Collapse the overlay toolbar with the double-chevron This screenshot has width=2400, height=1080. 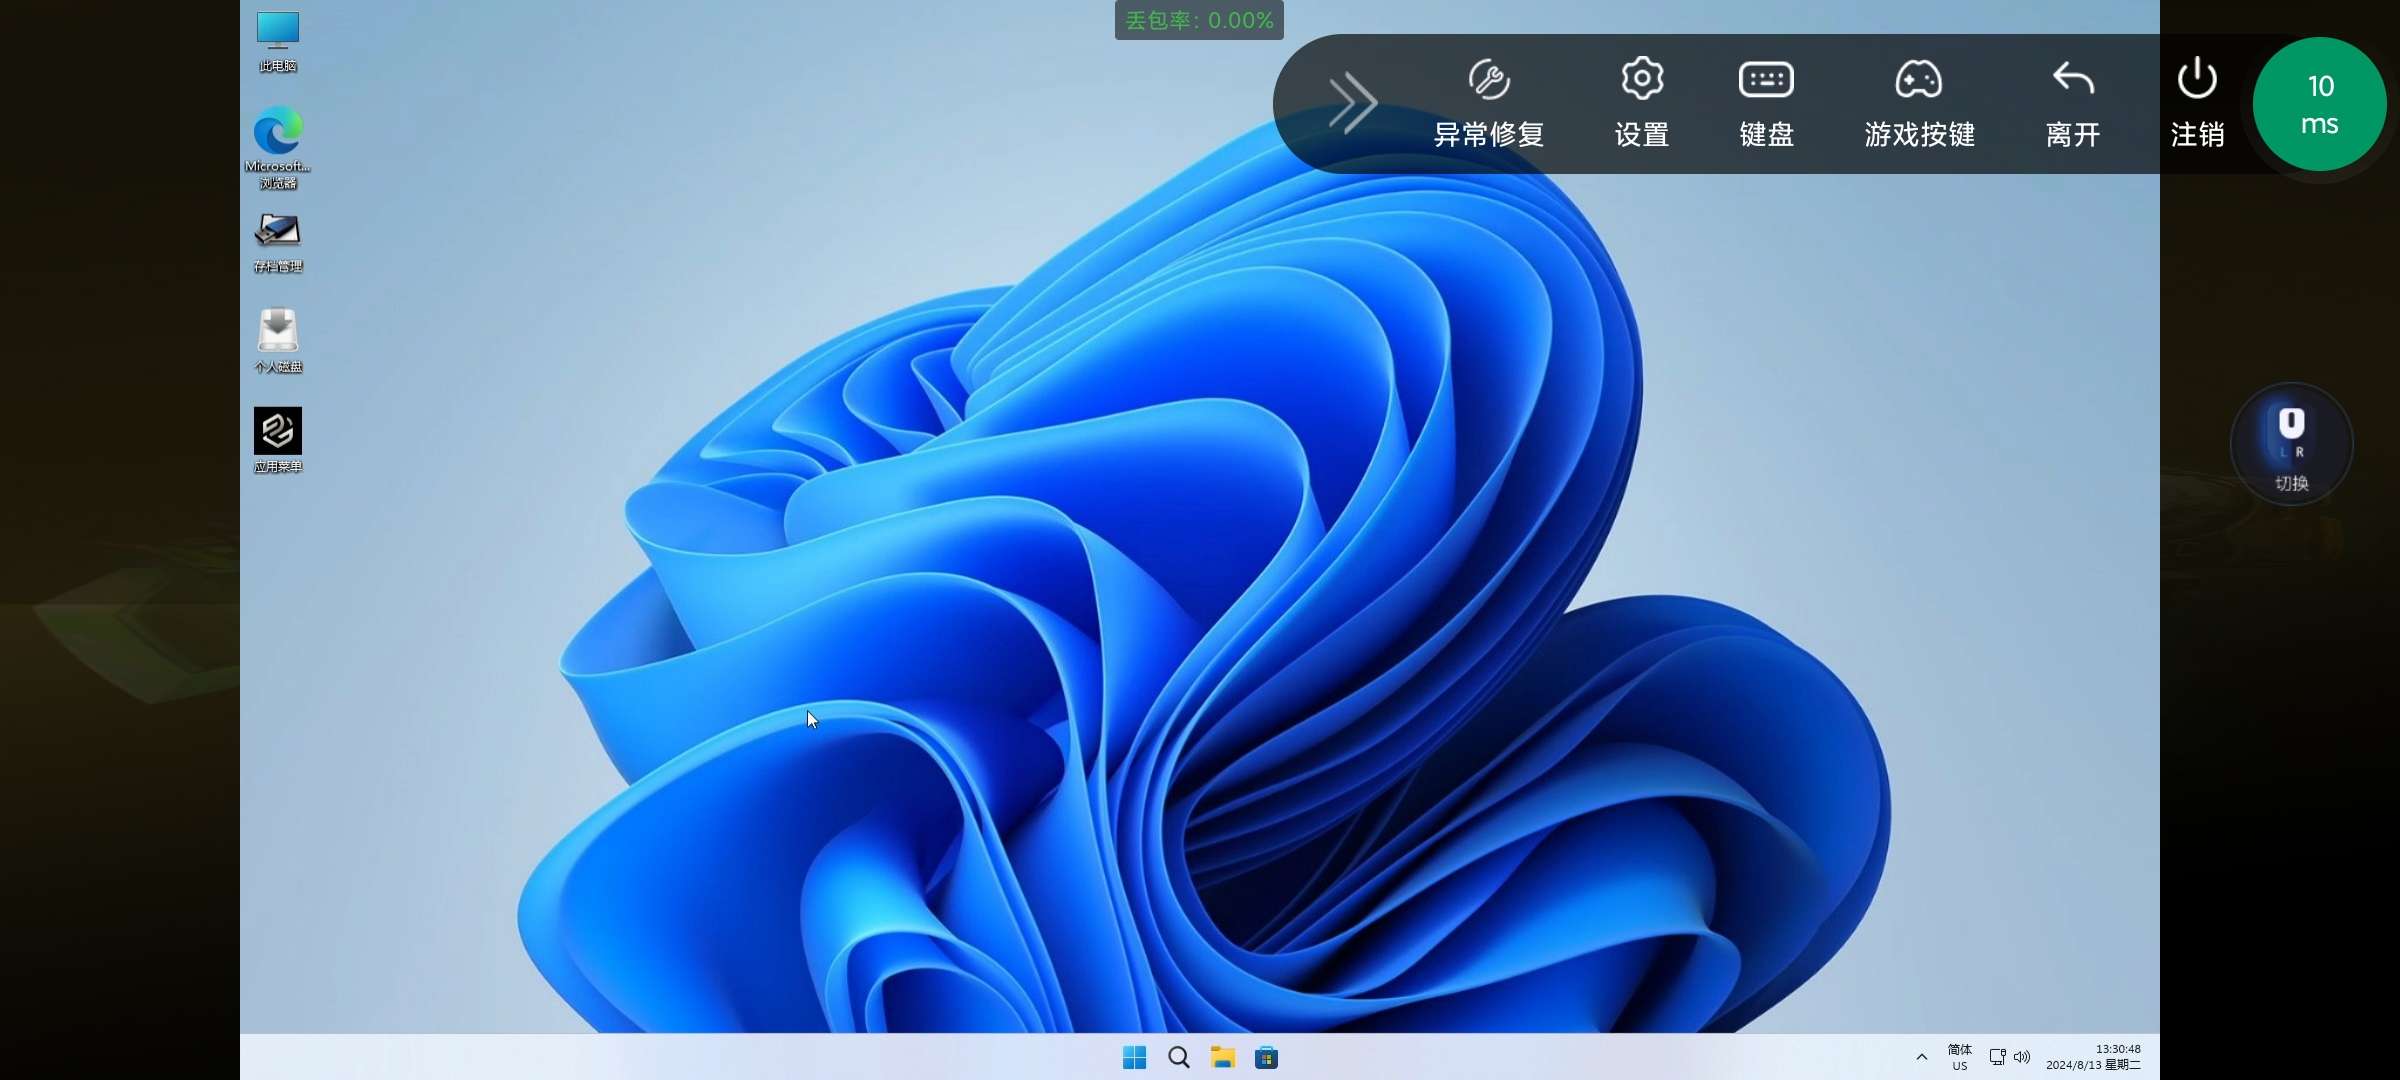coord(1353,102)
